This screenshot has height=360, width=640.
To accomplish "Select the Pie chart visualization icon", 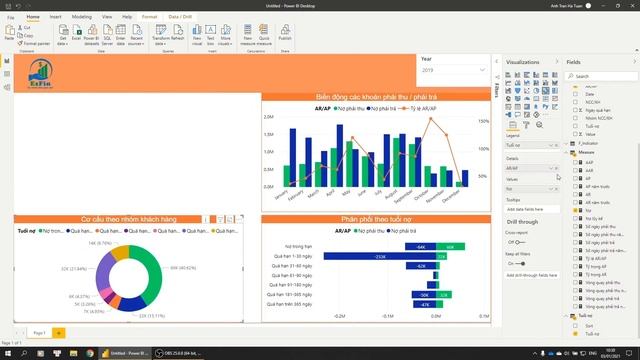I will point(536,91).
